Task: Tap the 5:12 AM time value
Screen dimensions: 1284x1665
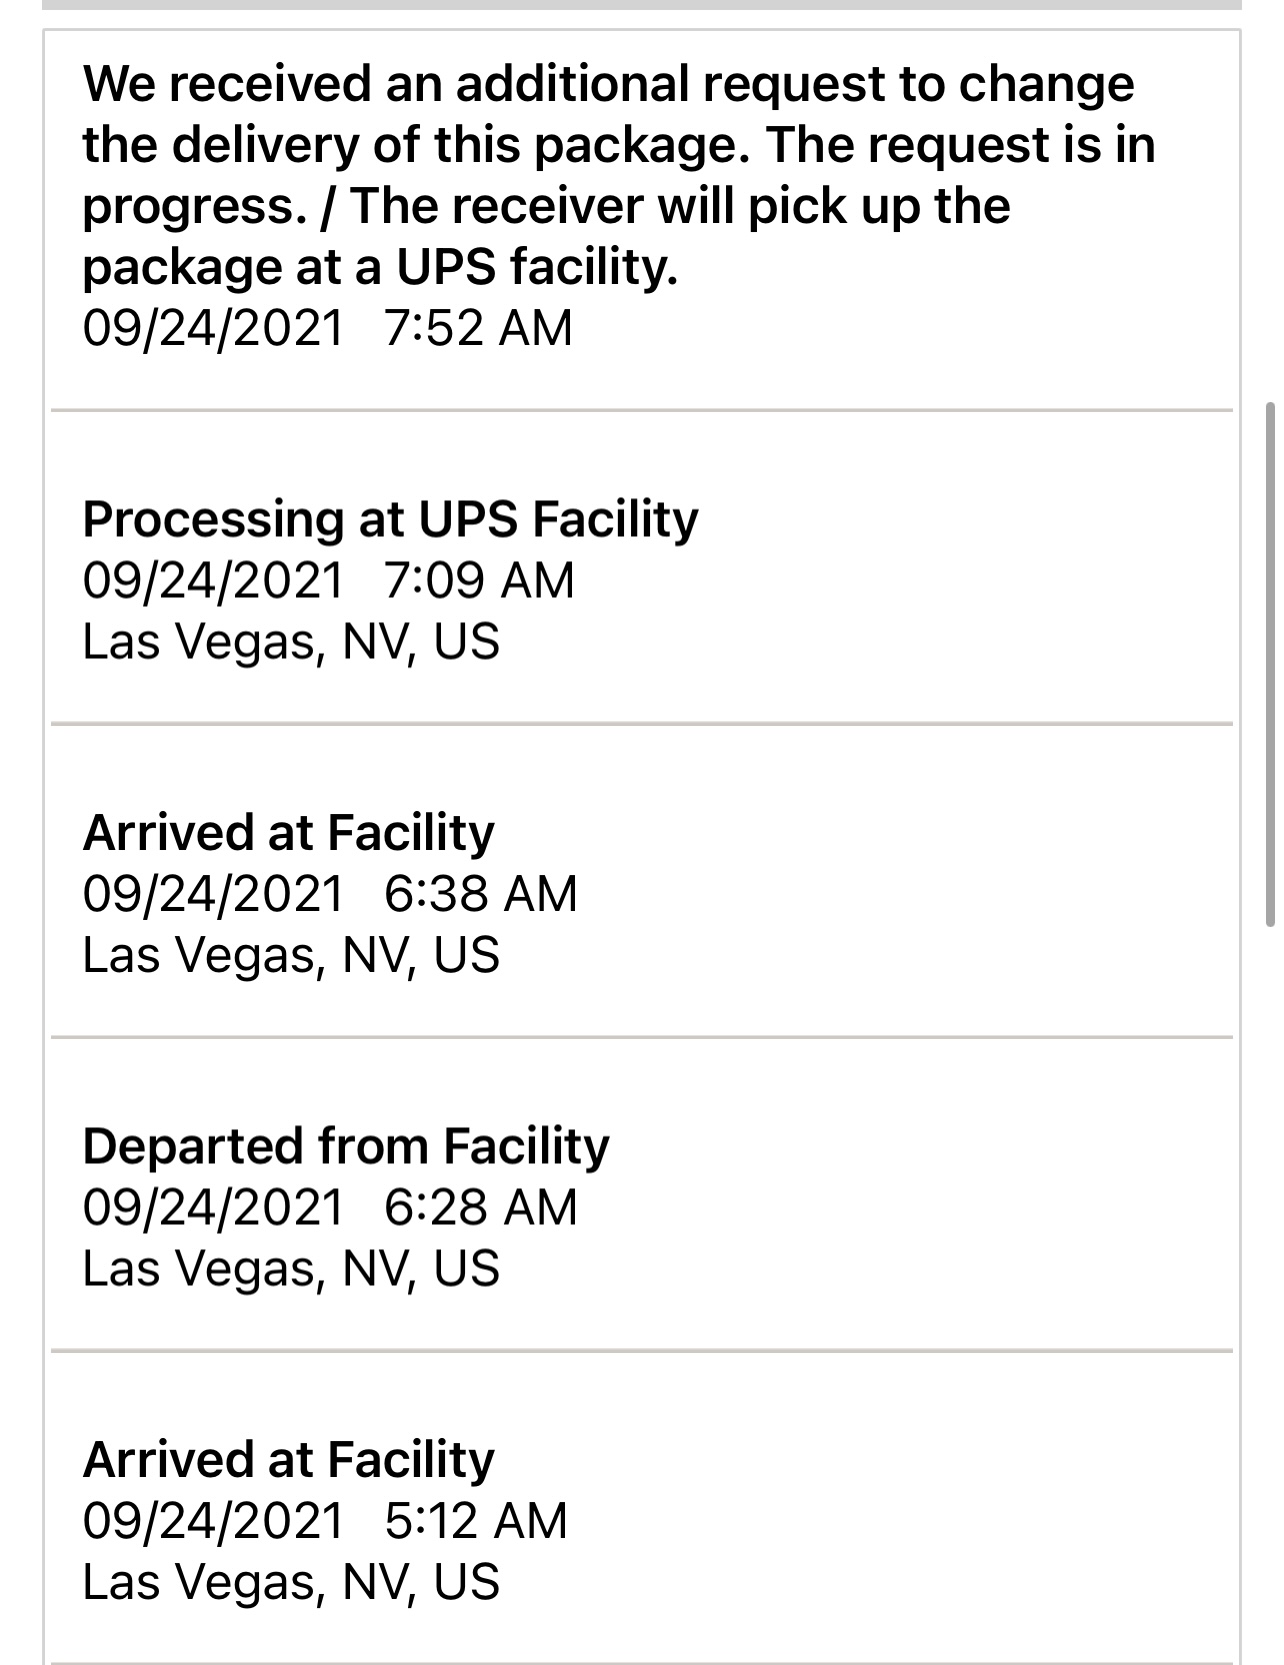Action: [x=476, y=1521]
